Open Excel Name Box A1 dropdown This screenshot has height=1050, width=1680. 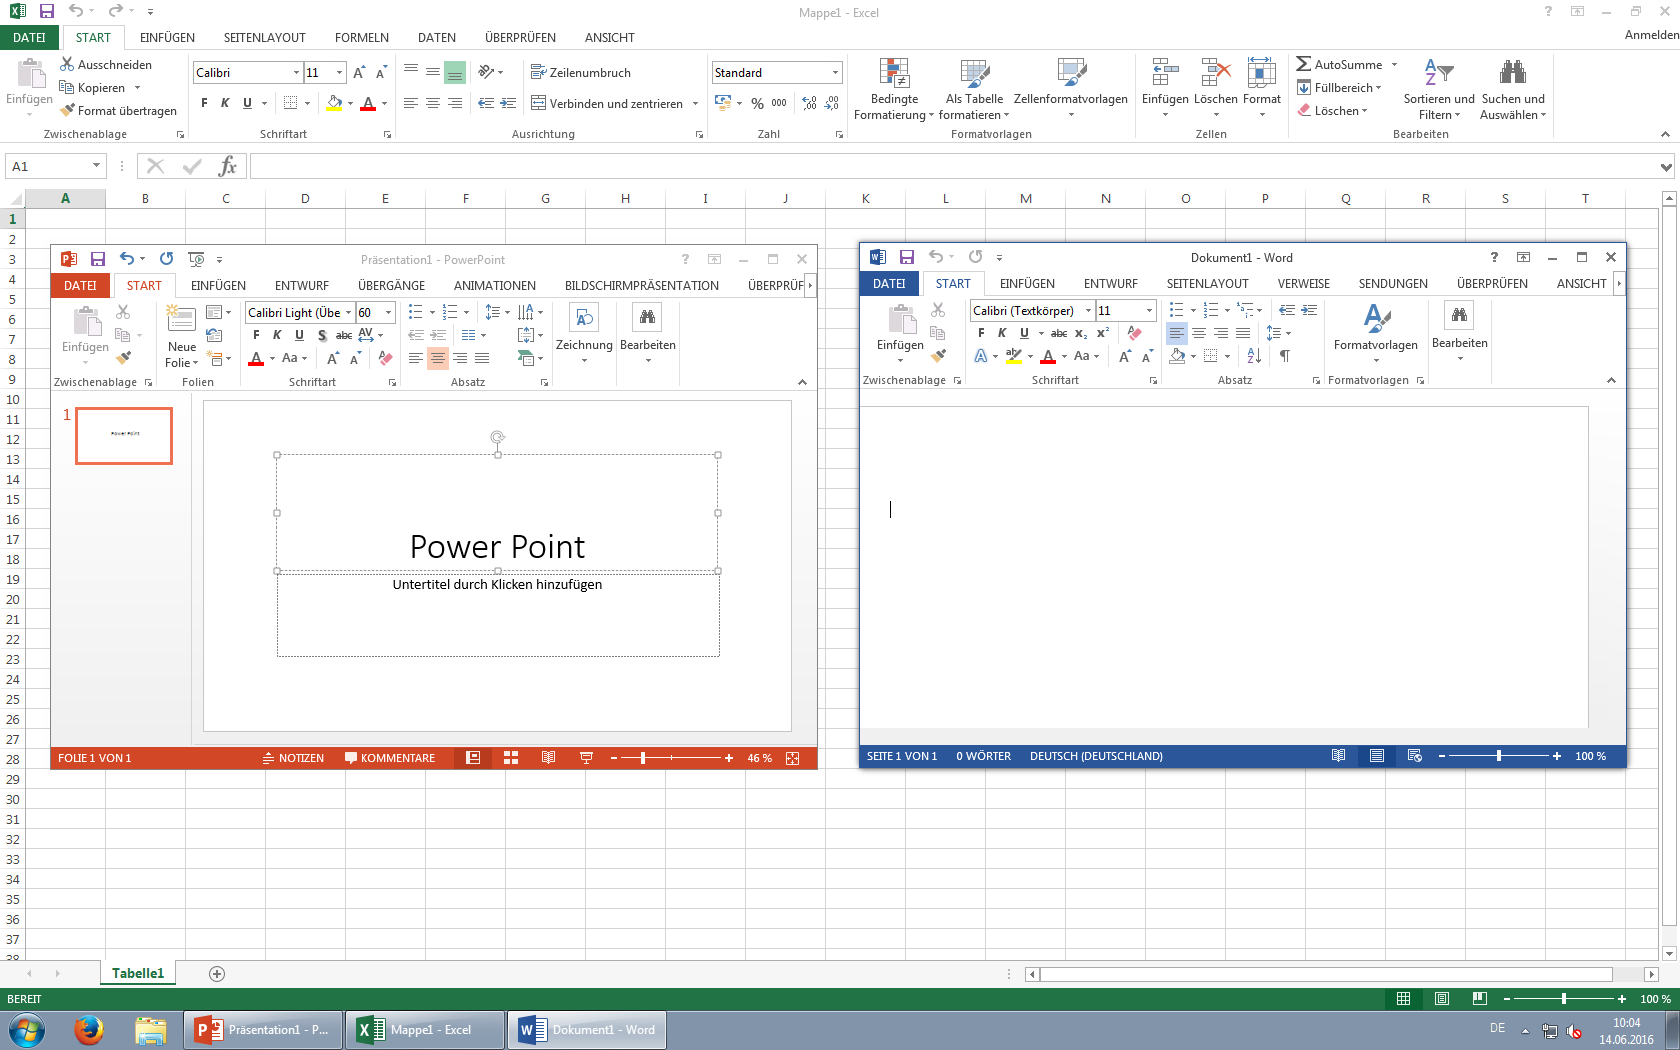pyautogui.click(x=96, y=166)
